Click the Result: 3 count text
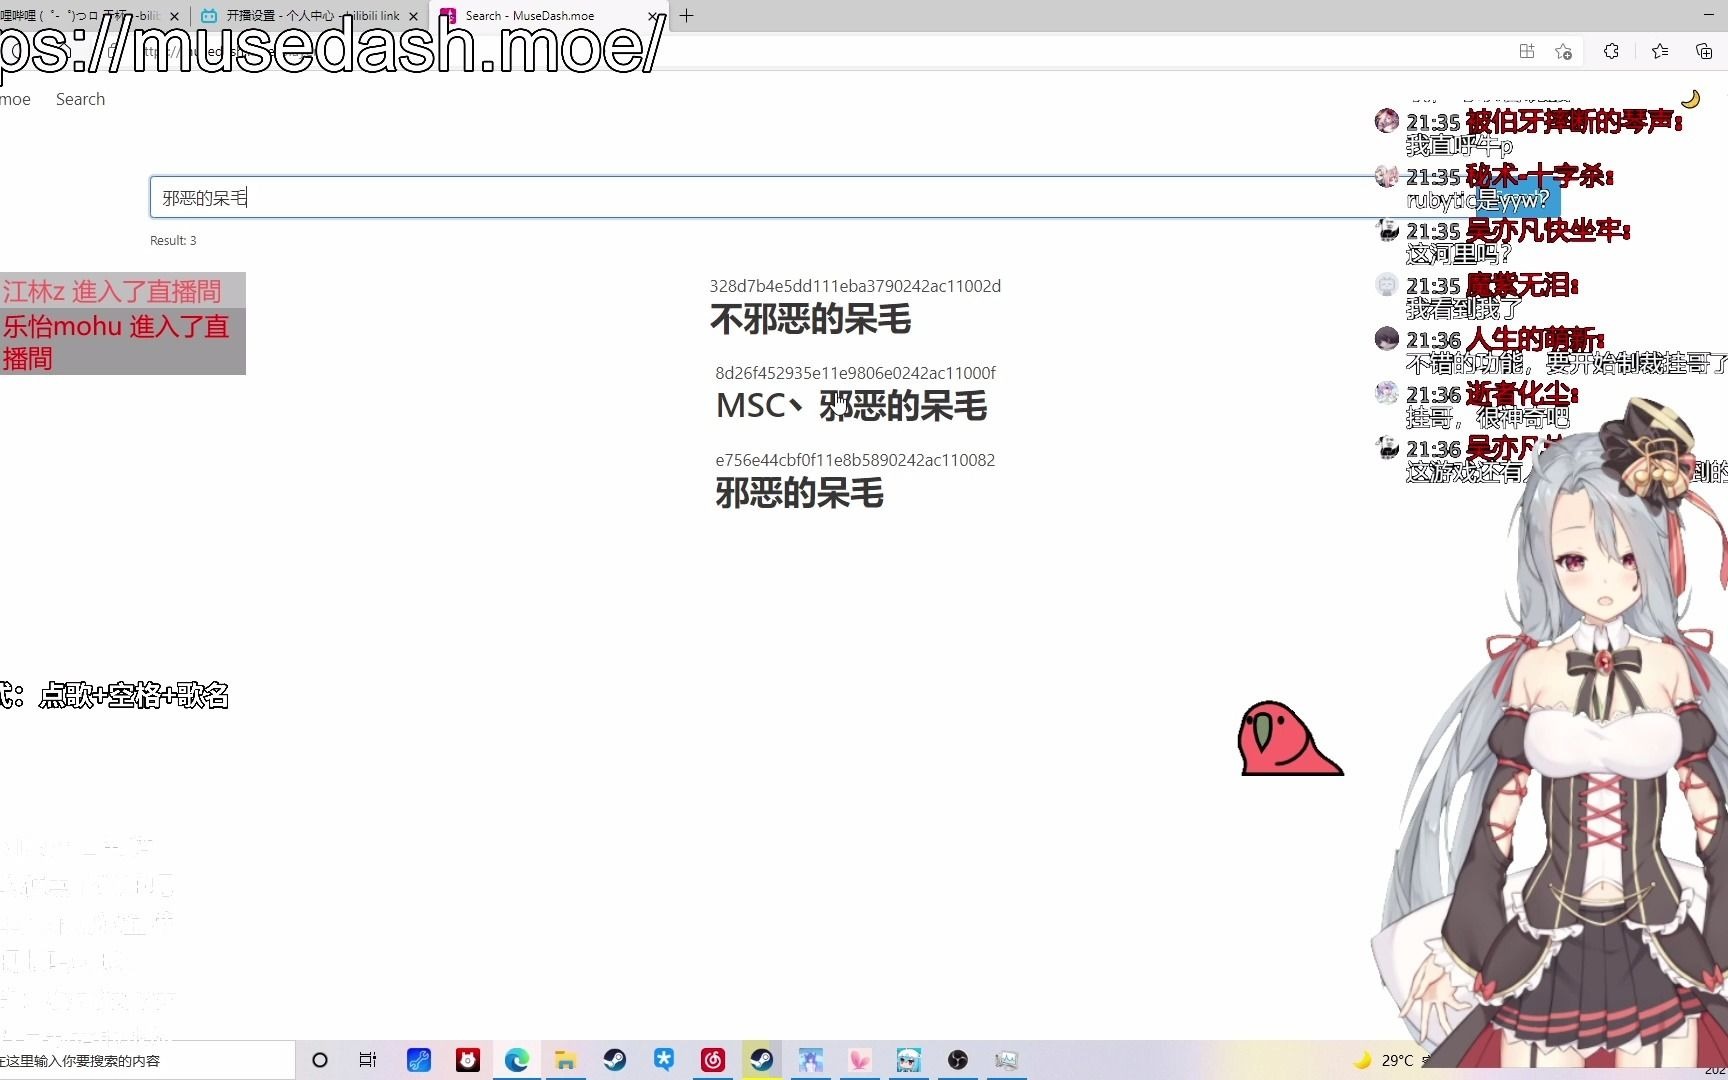Viewport: 1728px width, 1080px height. [x=173, y=240]
